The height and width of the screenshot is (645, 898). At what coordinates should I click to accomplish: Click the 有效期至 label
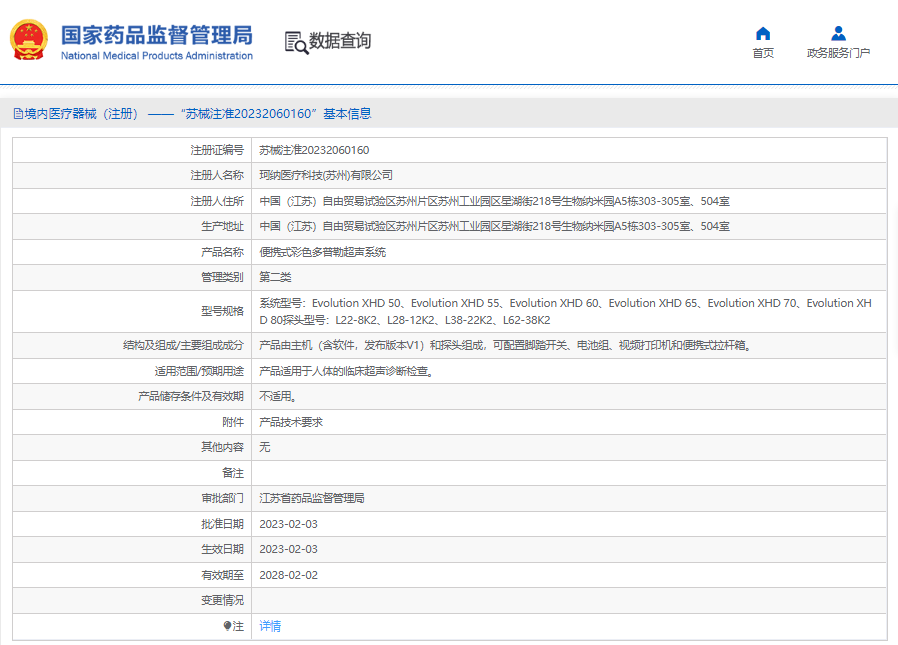pos(222,575)
